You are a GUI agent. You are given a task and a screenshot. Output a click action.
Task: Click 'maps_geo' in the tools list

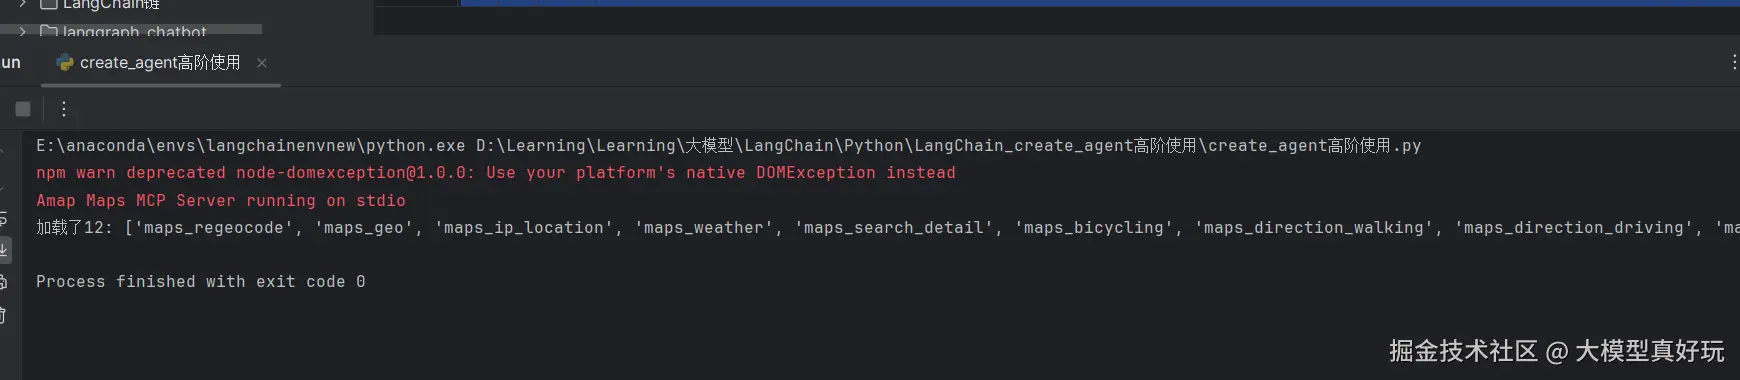(x=365, y=228)
